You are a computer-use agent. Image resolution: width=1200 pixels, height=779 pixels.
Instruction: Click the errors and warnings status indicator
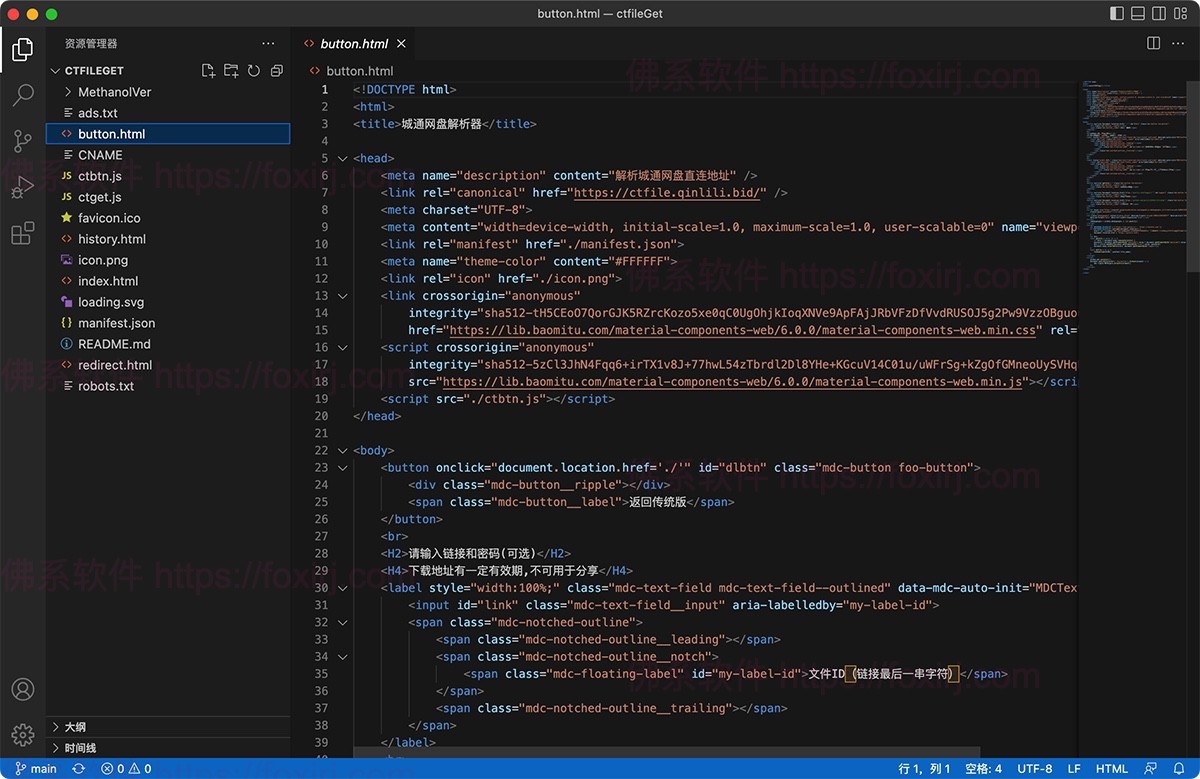click(123, 769)
